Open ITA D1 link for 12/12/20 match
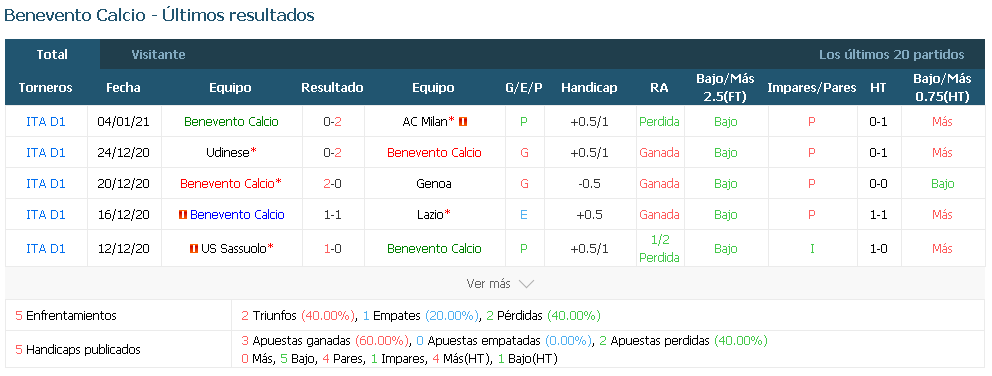992x376 pixels. tap(46, 249)
